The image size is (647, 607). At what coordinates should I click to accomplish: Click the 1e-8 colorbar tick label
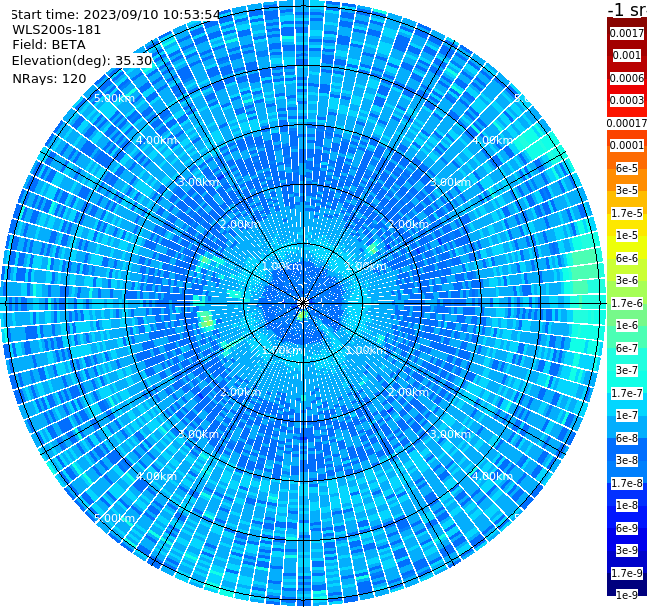click(x=627, y=505)
